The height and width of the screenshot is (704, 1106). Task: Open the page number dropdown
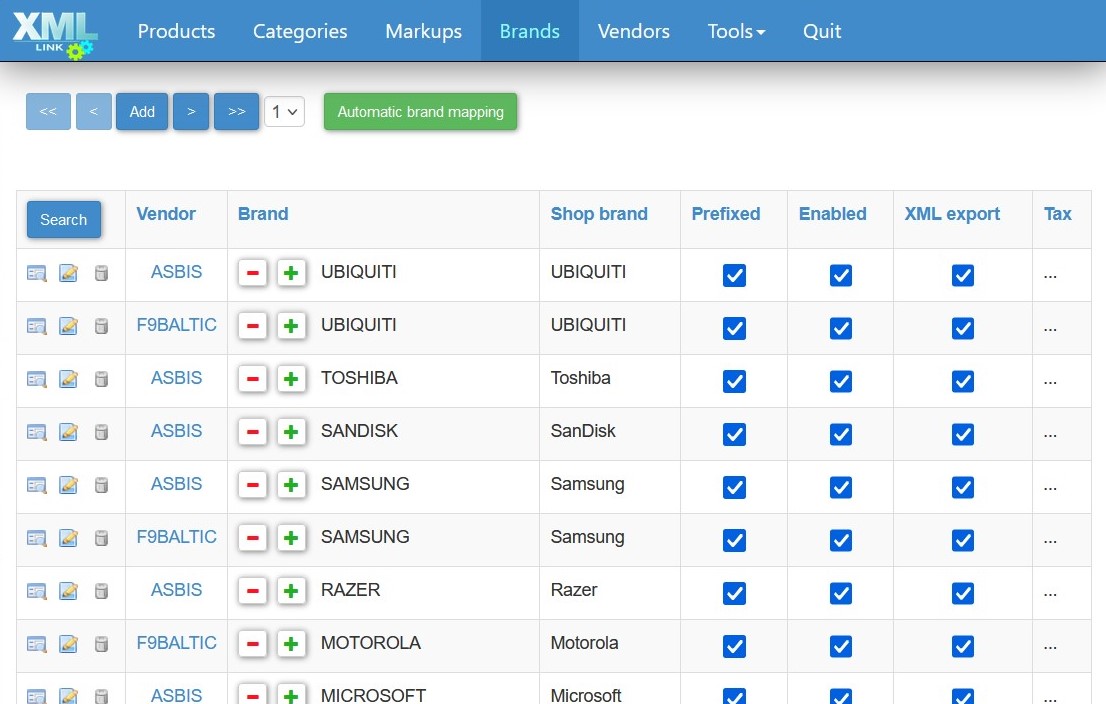click(284, 111)
